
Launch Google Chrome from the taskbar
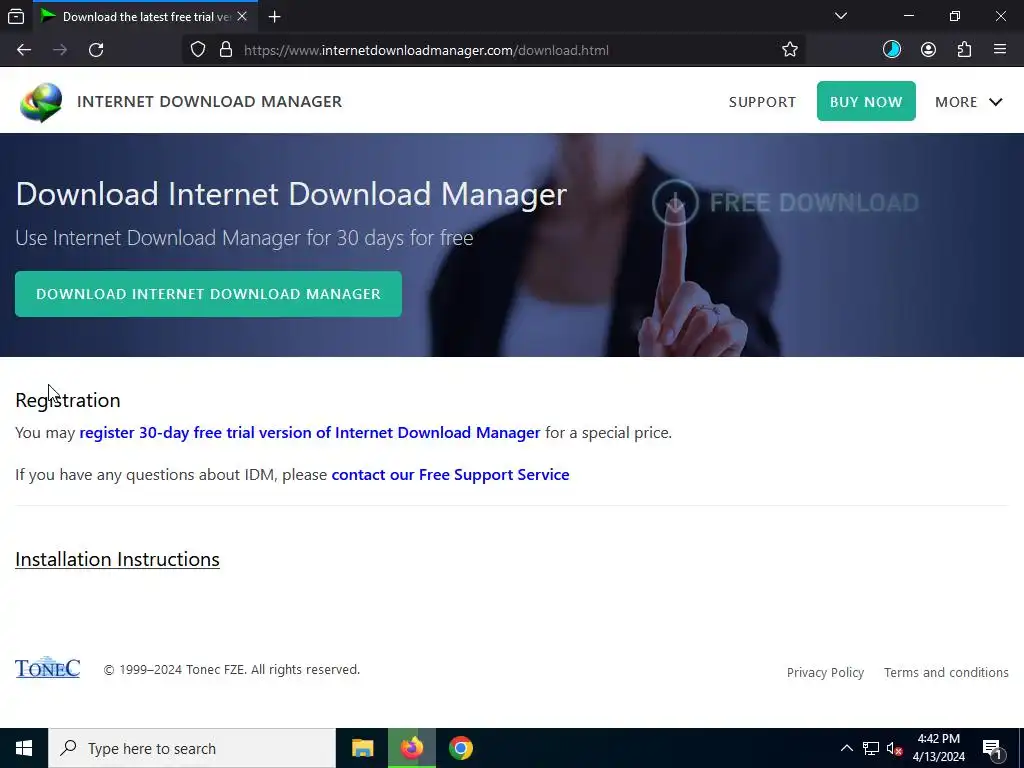coord(460,748)
